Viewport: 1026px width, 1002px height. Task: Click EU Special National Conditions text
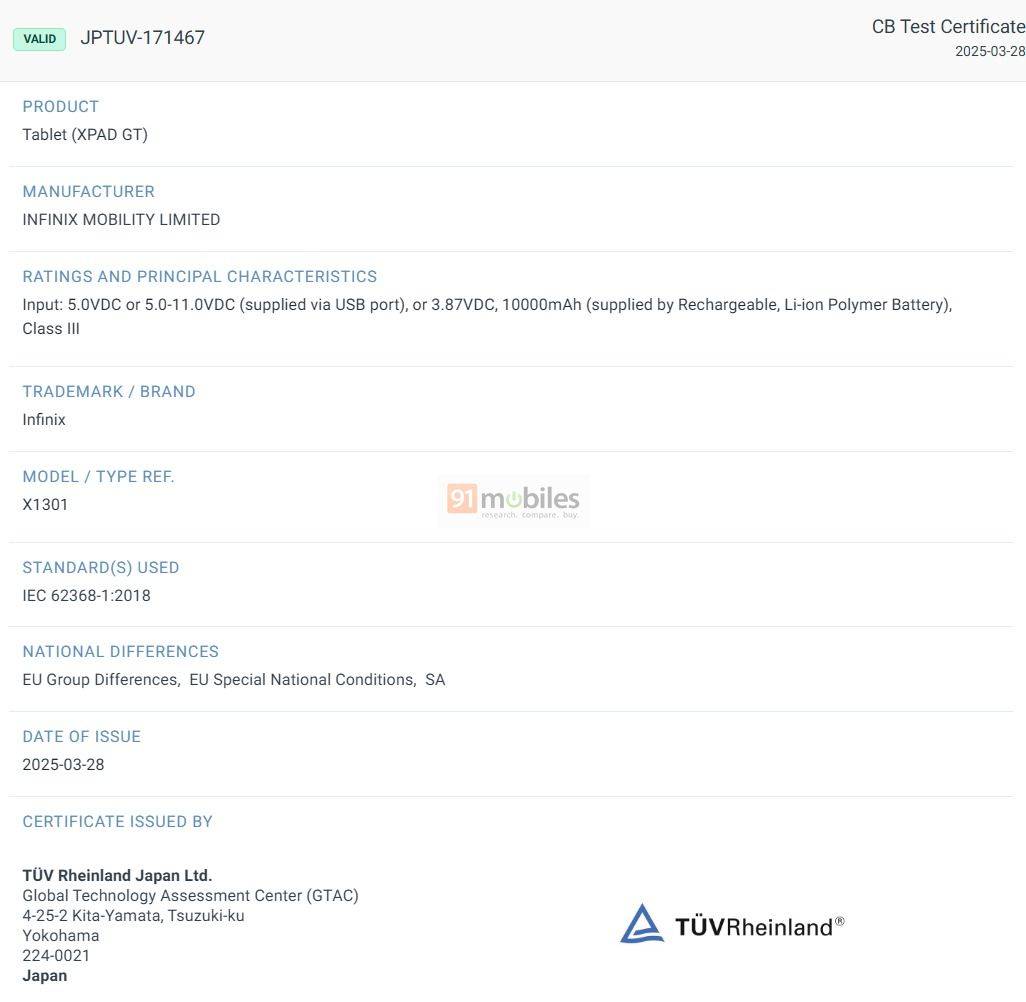(x=302, y=680)
